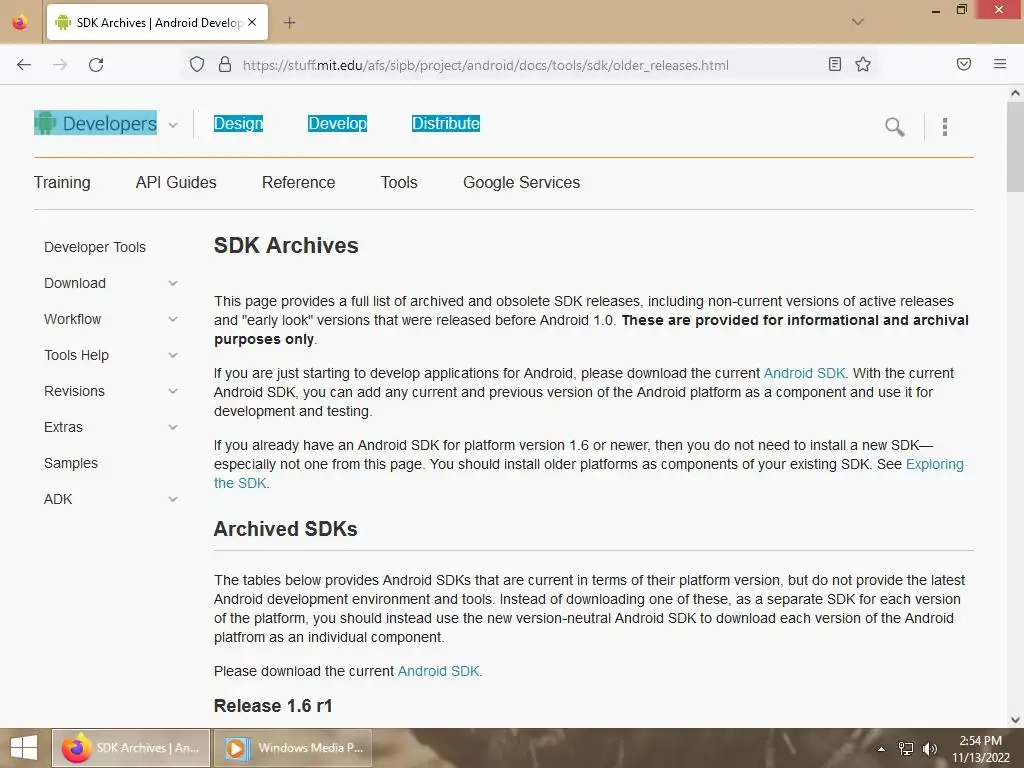Show hidden system tray icons
Viewport: 1024px width, 768px height.
click(881, 749)
